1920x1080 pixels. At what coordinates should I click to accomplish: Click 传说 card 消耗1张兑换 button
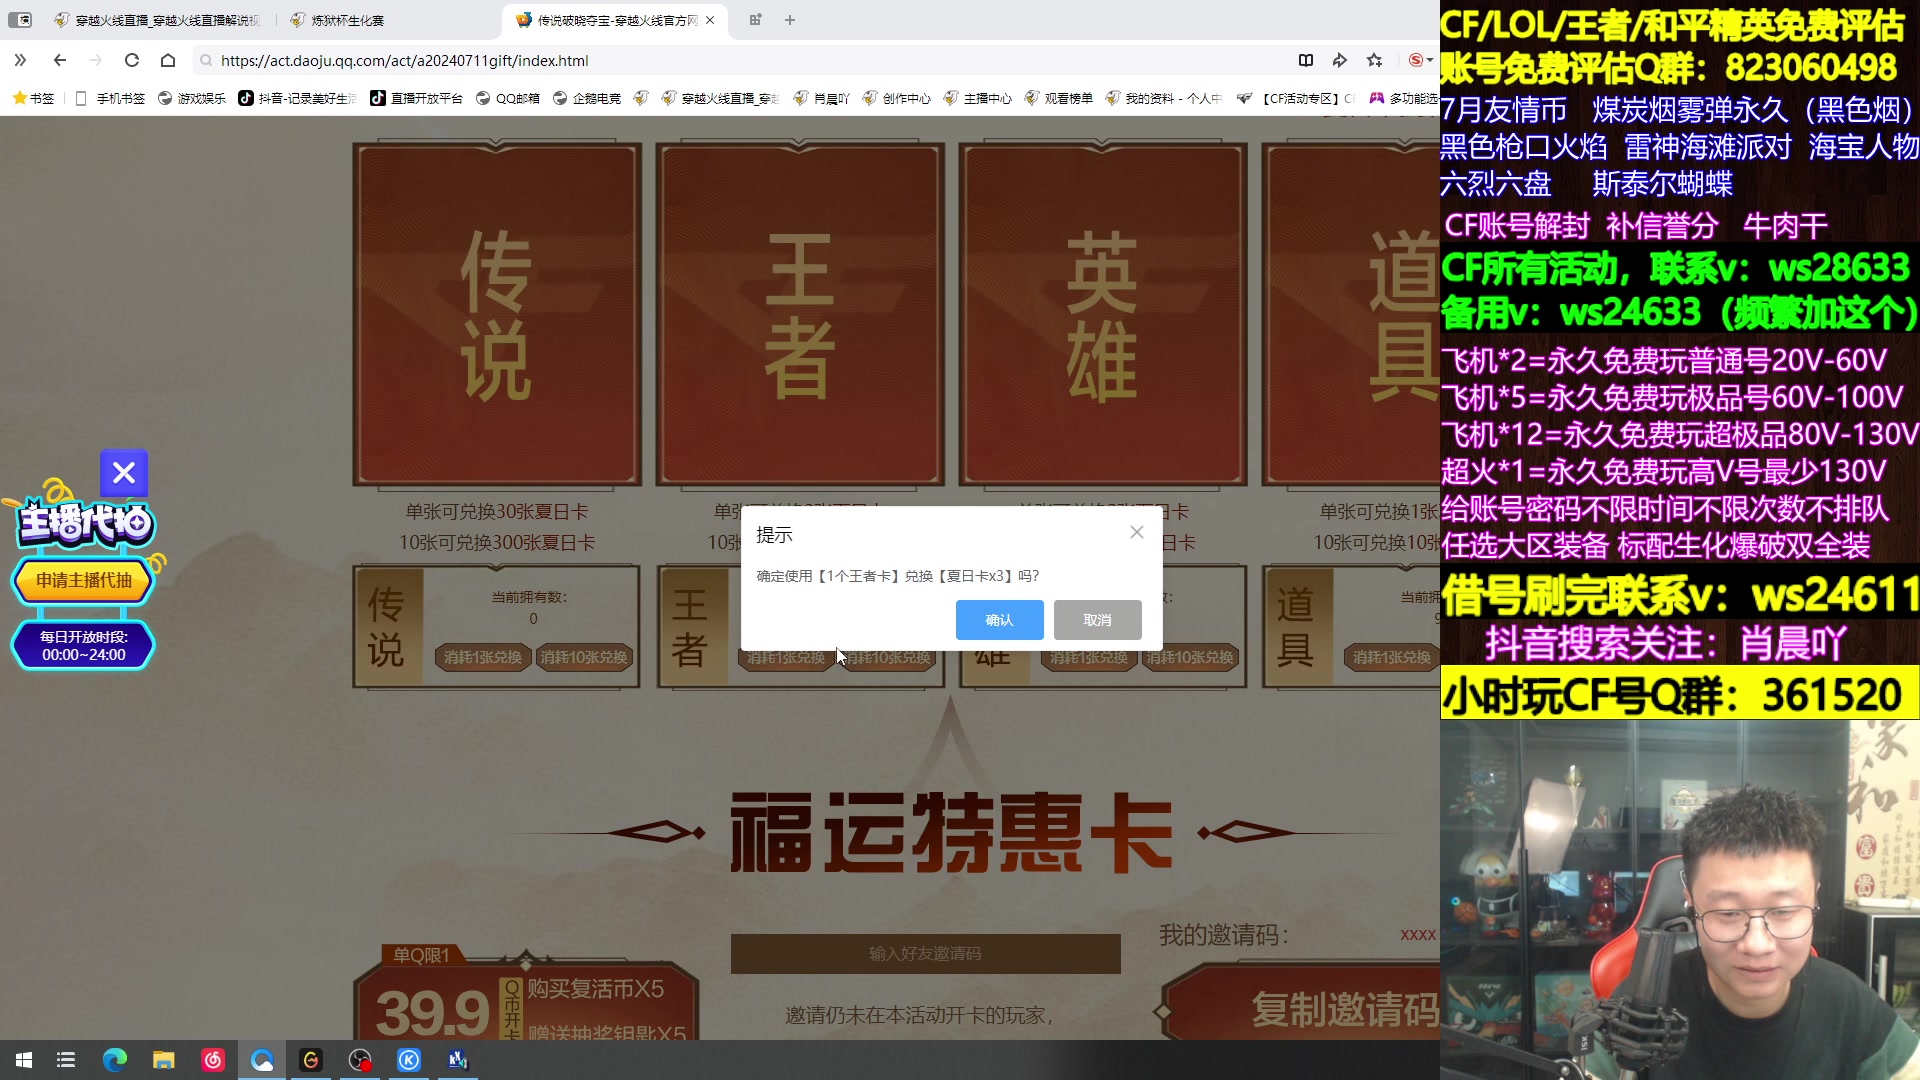pos(483,657)
